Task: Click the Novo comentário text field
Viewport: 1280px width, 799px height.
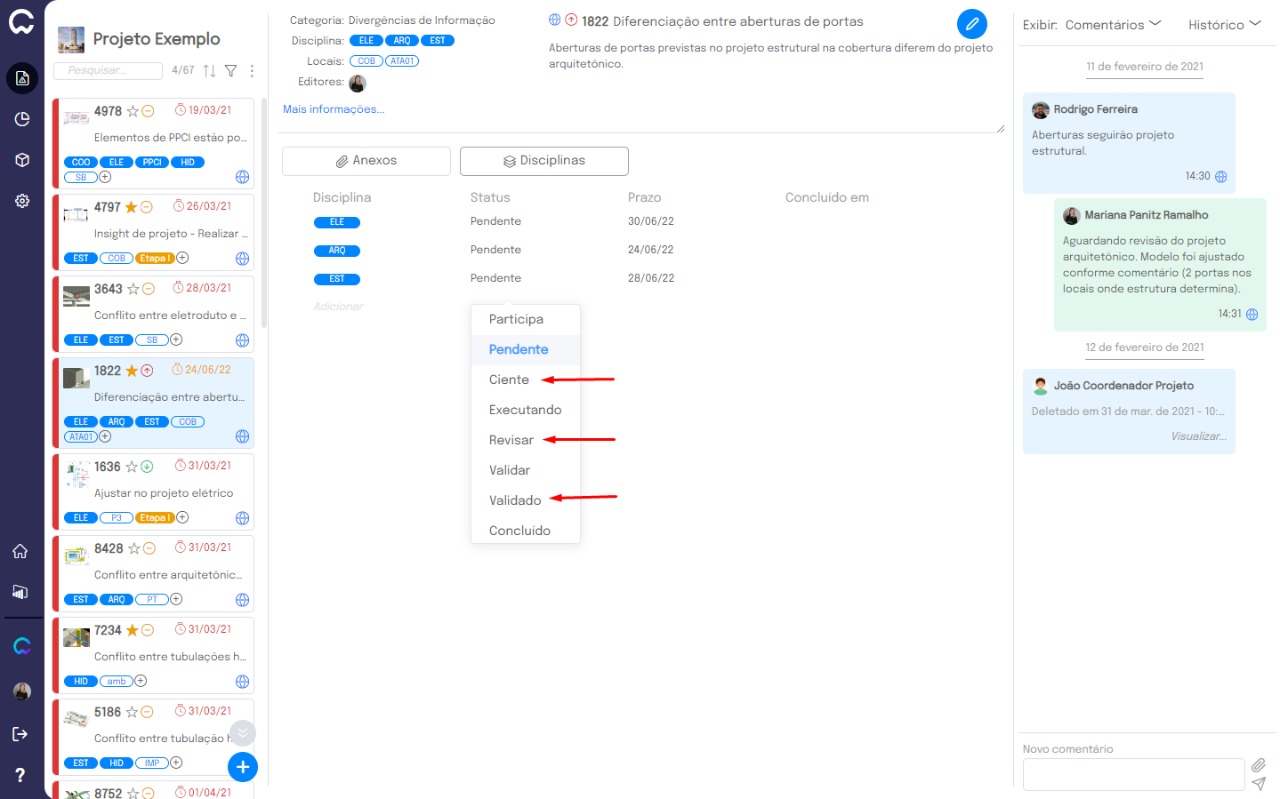Action: tap(1133, 774)
